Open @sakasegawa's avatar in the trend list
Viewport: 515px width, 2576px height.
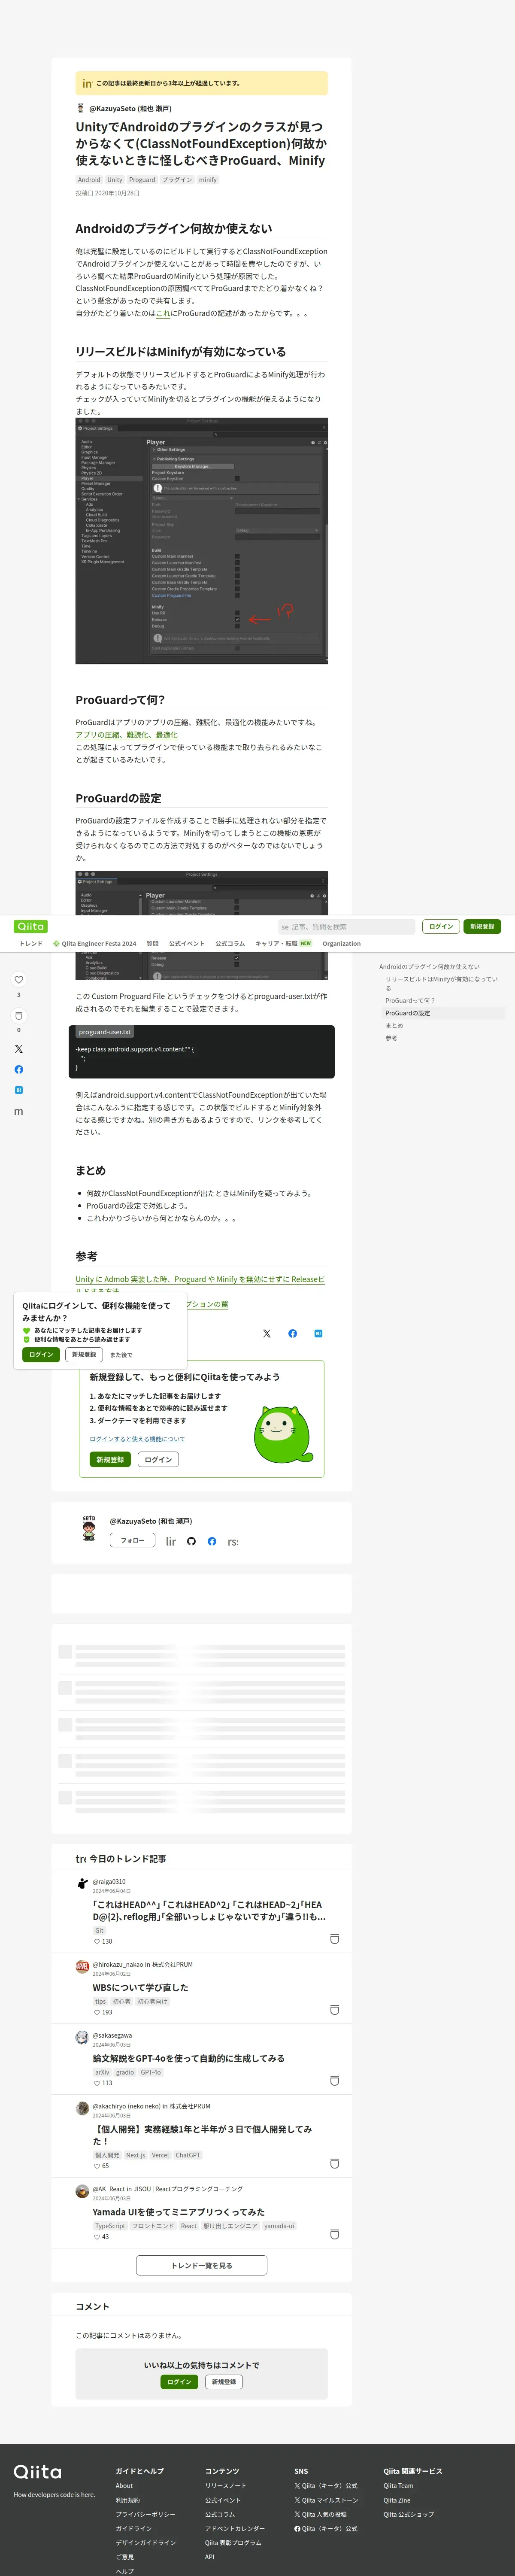tap(82, 2038)
